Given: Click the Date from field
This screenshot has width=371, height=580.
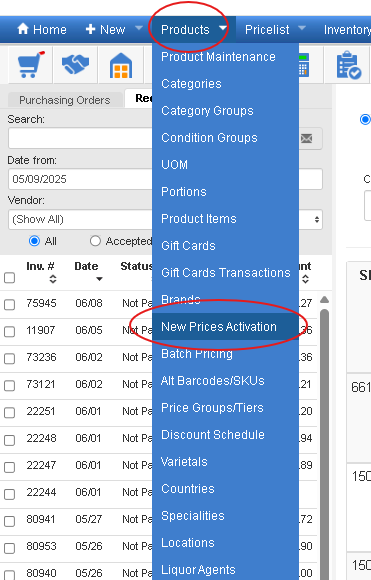Looking at the screenshot, I should tap(80, 179).
